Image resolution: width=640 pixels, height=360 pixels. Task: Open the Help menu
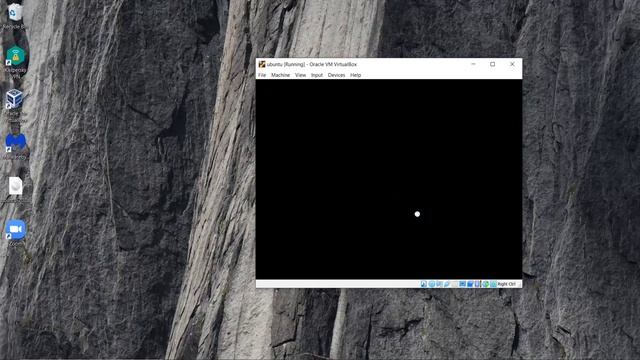356,75
